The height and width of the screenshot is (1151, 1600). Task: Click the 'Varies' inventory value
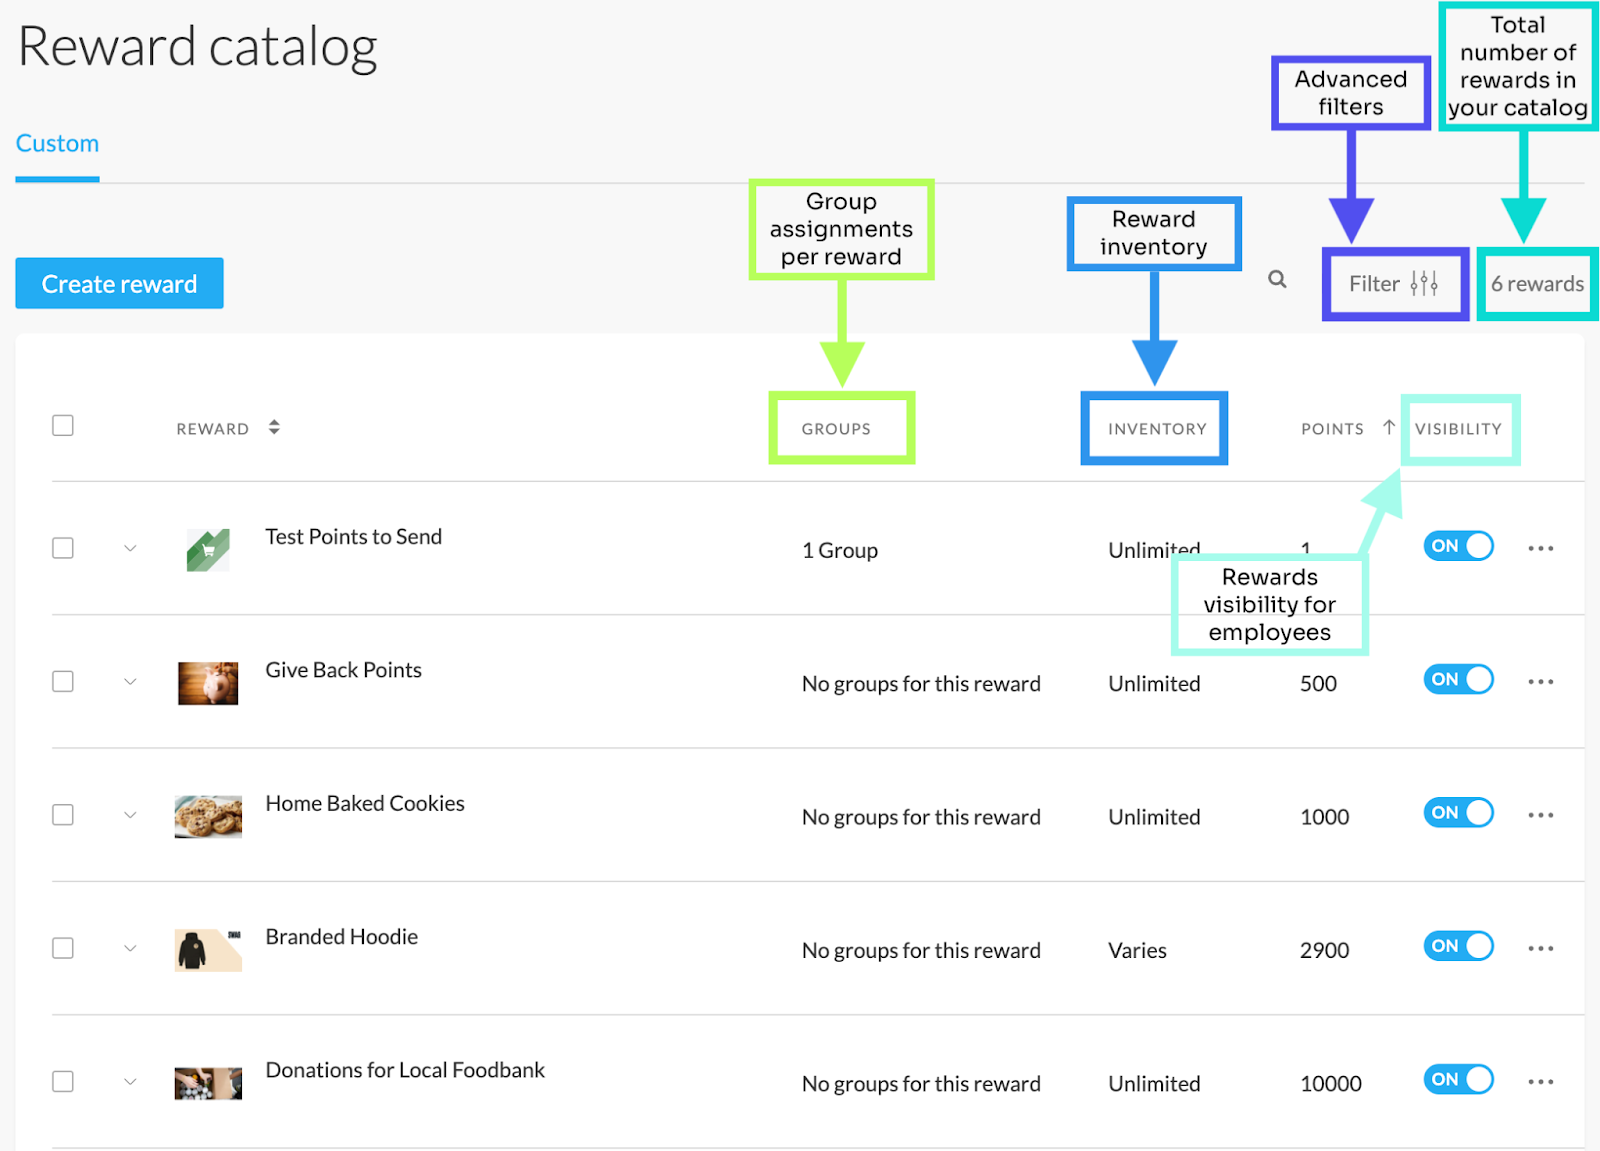point(1137,951)
